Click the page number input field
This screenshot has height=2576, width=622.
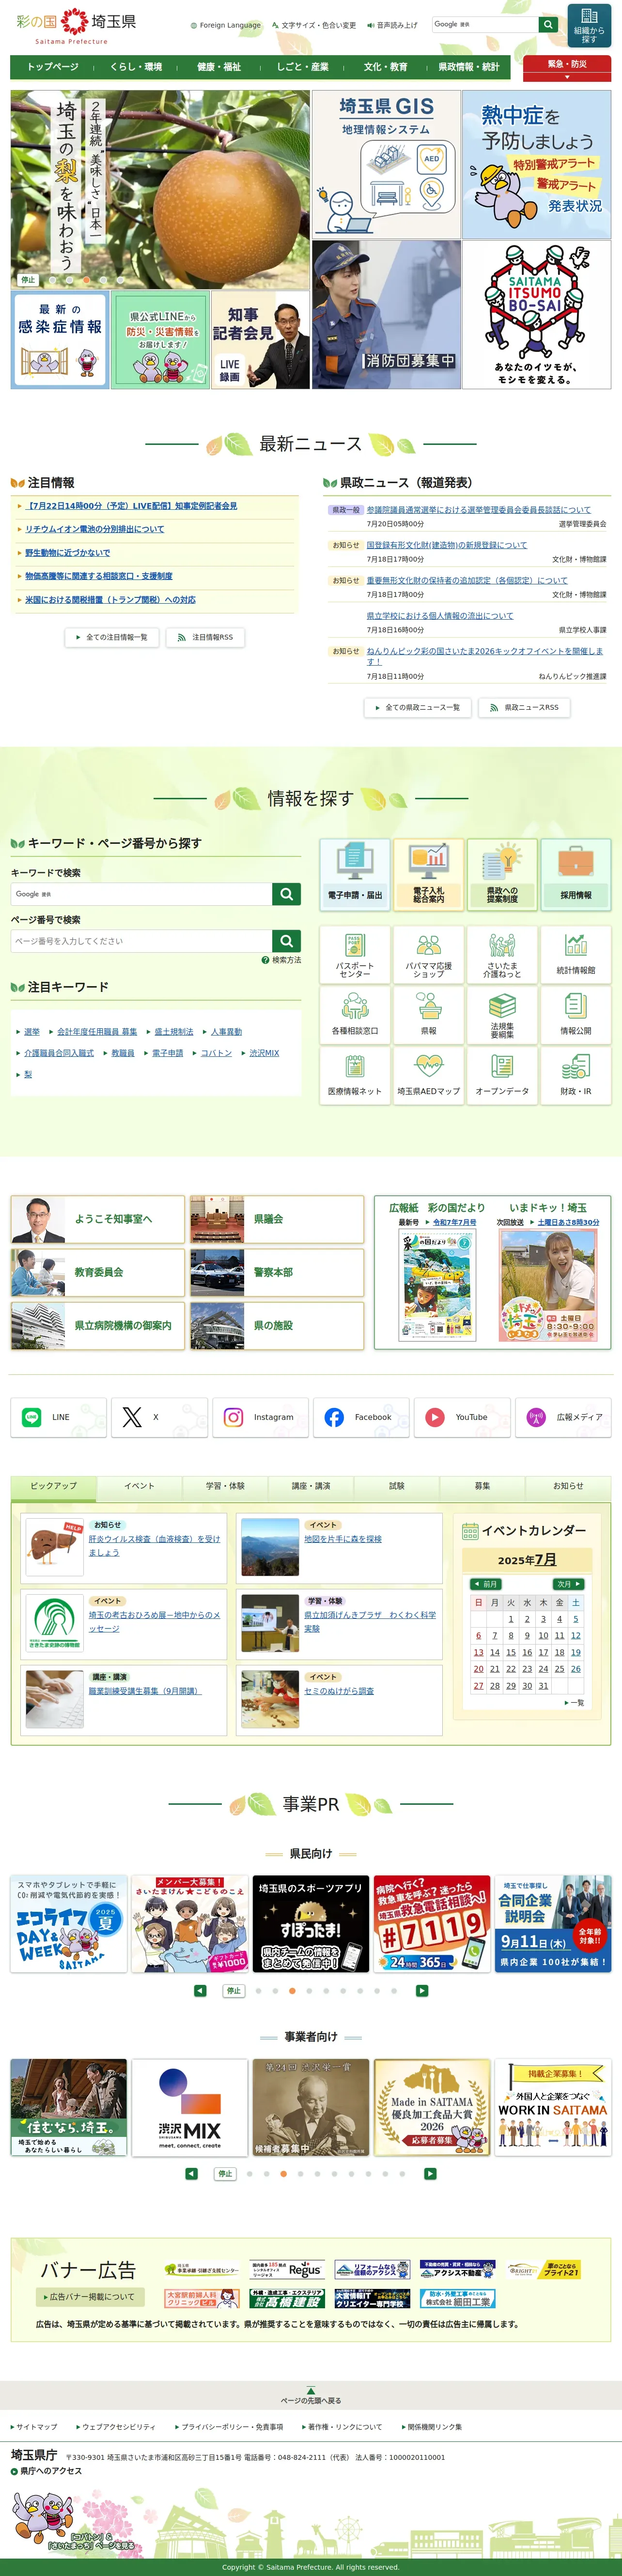click(x=141, y=941)
